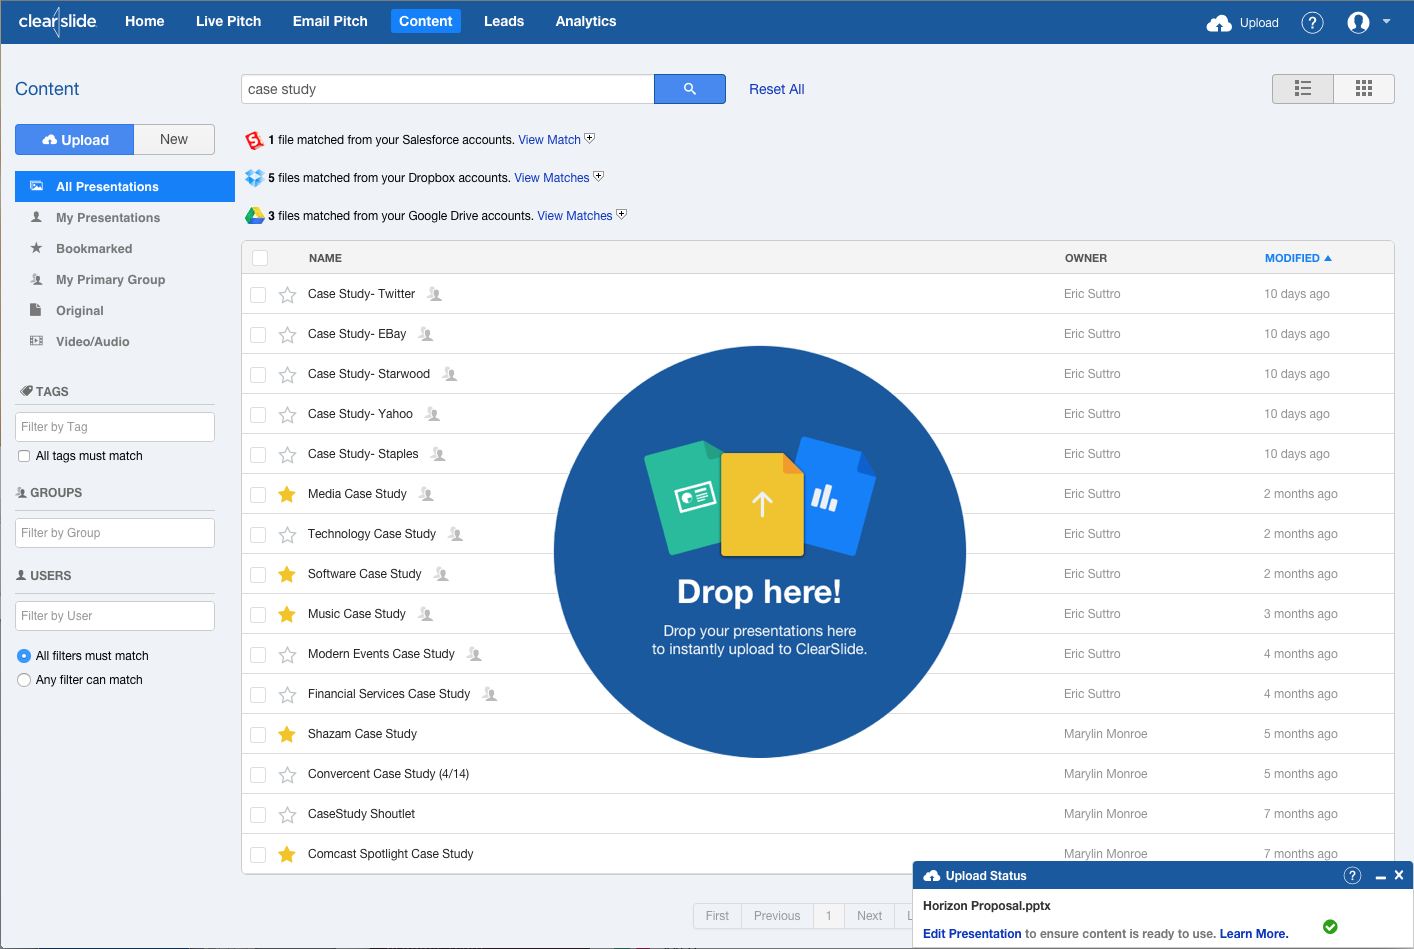Click the New button

174,139
